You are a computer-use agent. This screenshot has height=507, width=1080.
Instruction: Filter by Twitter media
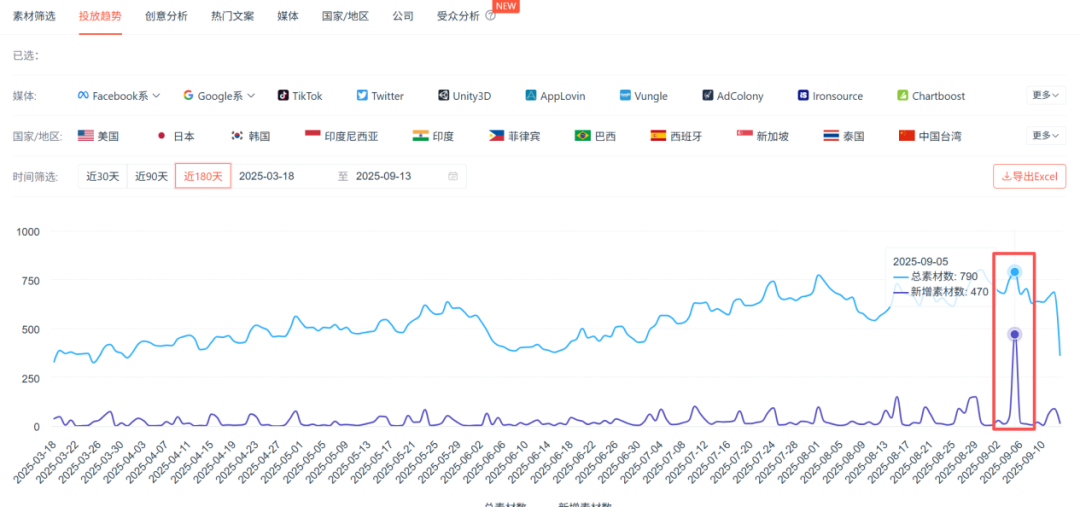pos(380,96)
